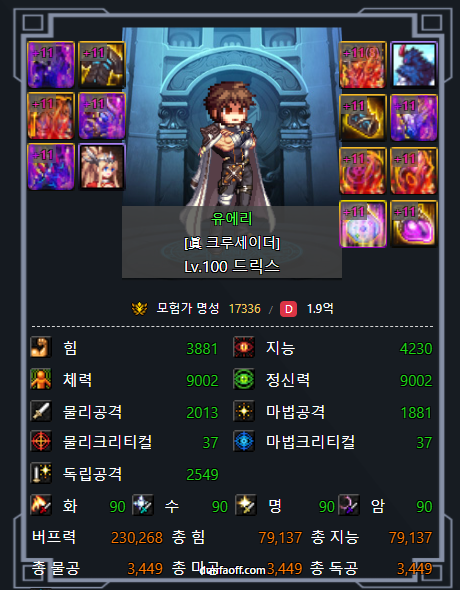Select the spirit (정신력) green eye icon

point(244,379)
